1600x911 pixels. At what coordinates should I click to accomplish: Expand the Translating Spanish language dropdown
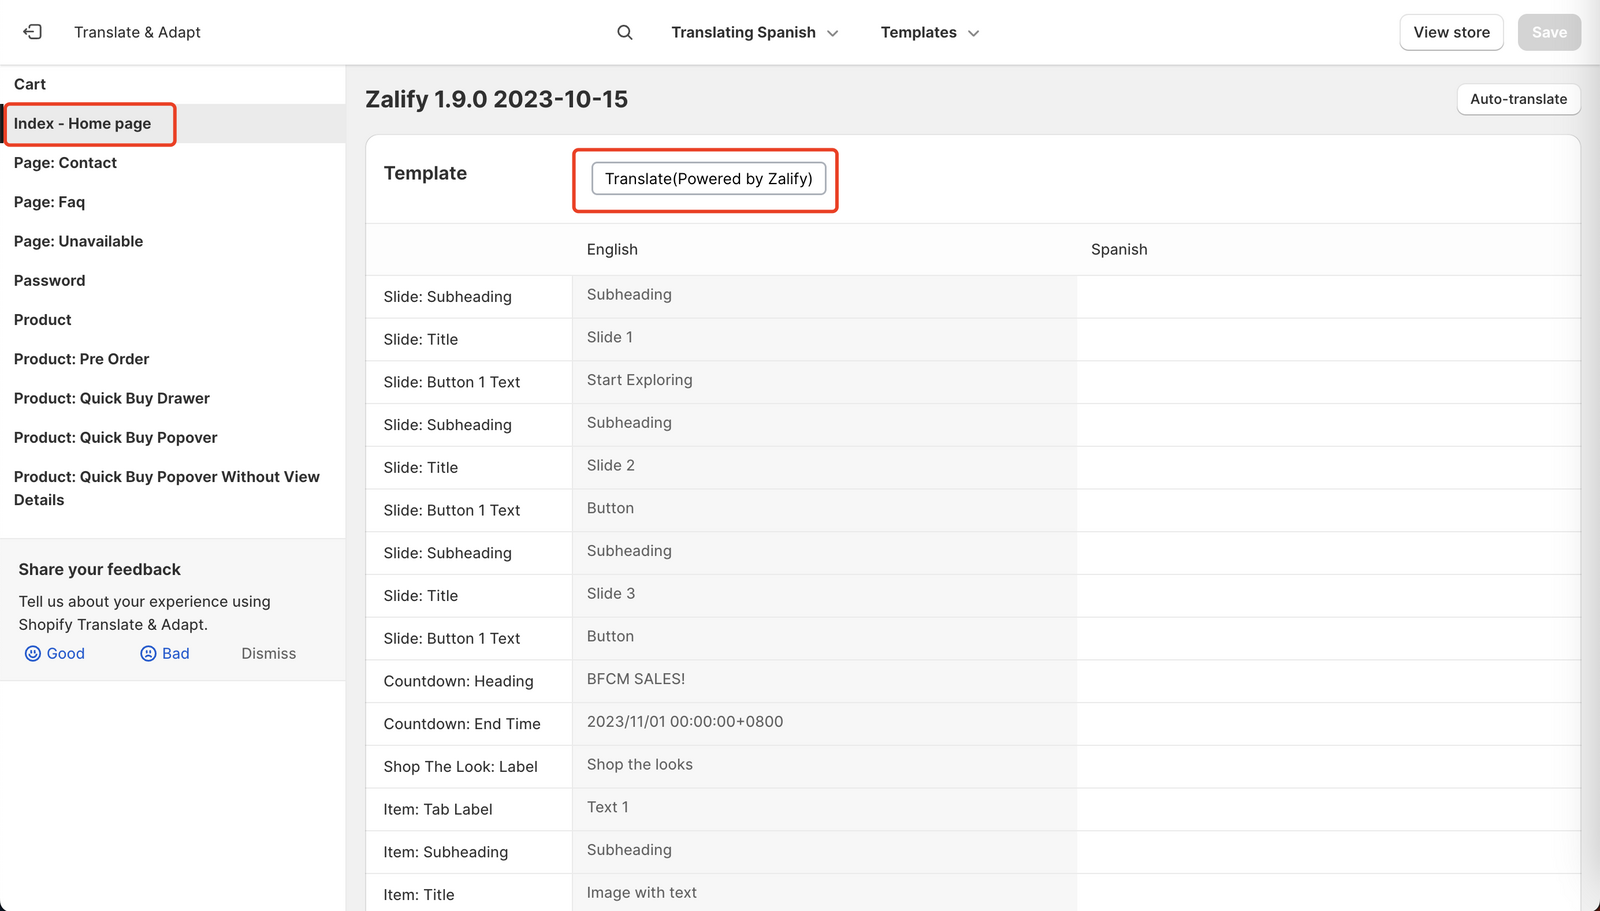pos(755,32)
